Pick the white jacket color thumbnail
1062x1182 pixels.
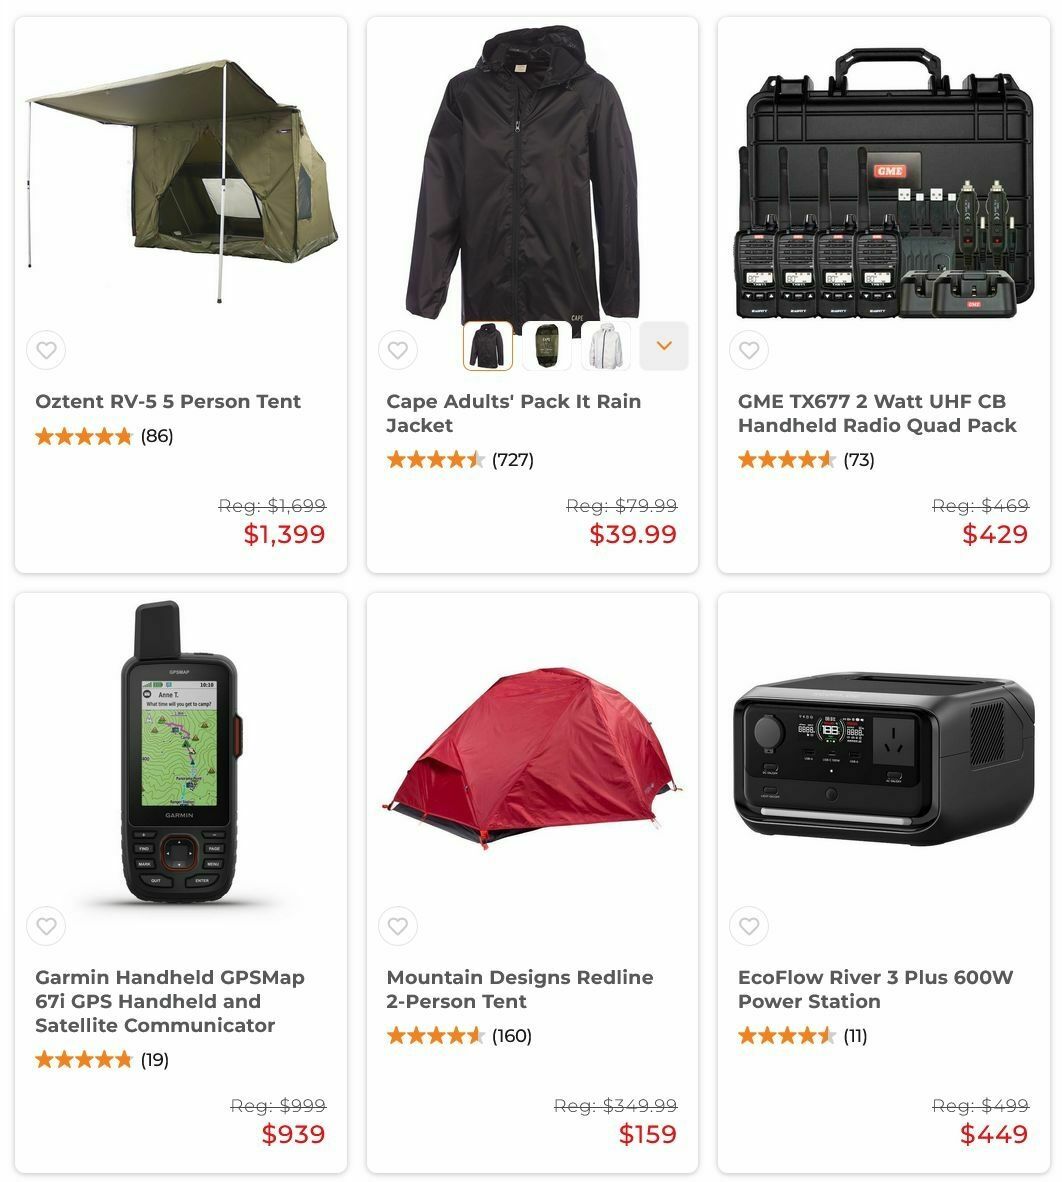coord(606,346)
